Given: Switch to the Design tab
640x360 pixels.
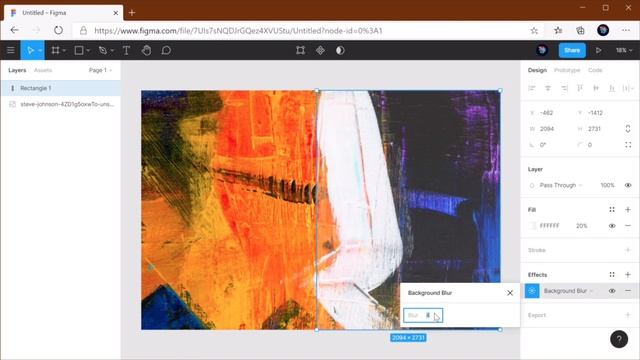Looking at the screenshot, I should click(537, 70).
